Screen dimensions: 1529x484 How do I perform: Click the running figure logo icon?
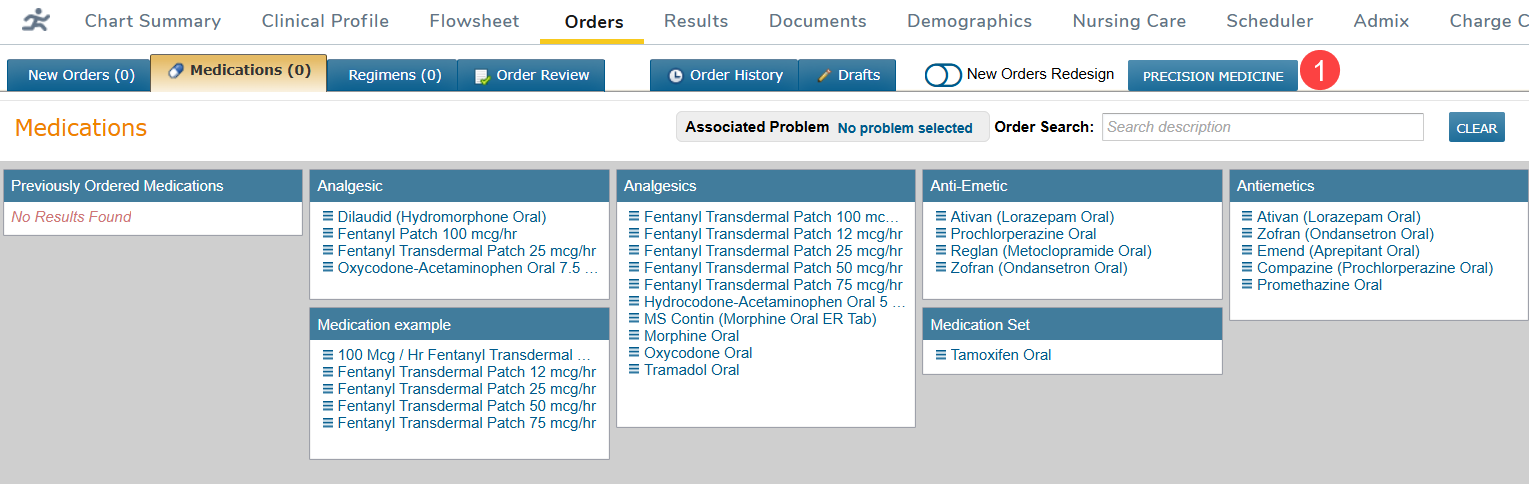[36, 20]
